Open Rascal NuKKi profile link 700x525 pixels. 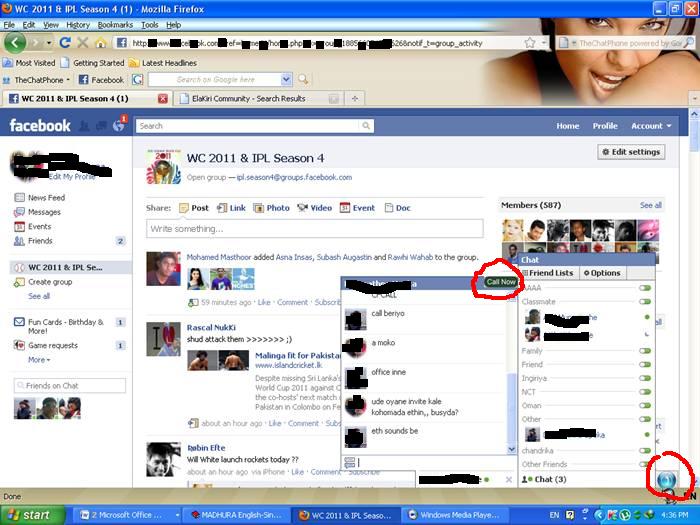pos(211,328)
